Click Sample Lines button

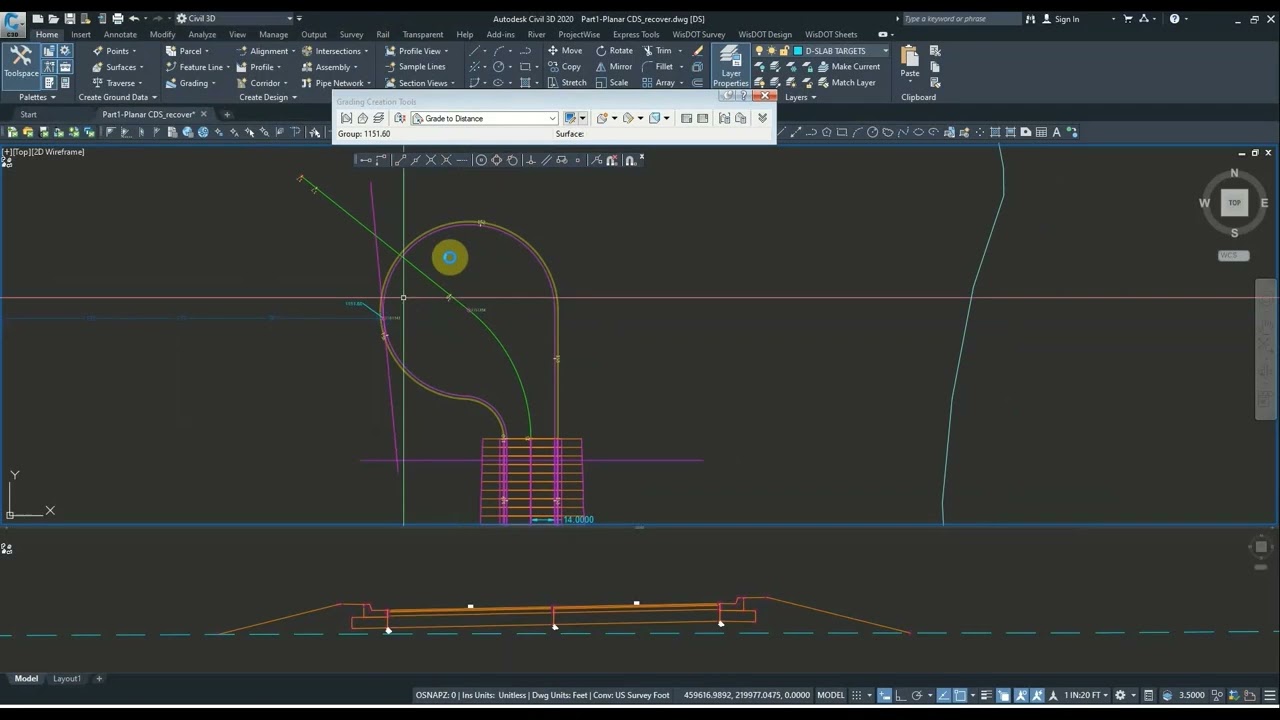[414, 67]
